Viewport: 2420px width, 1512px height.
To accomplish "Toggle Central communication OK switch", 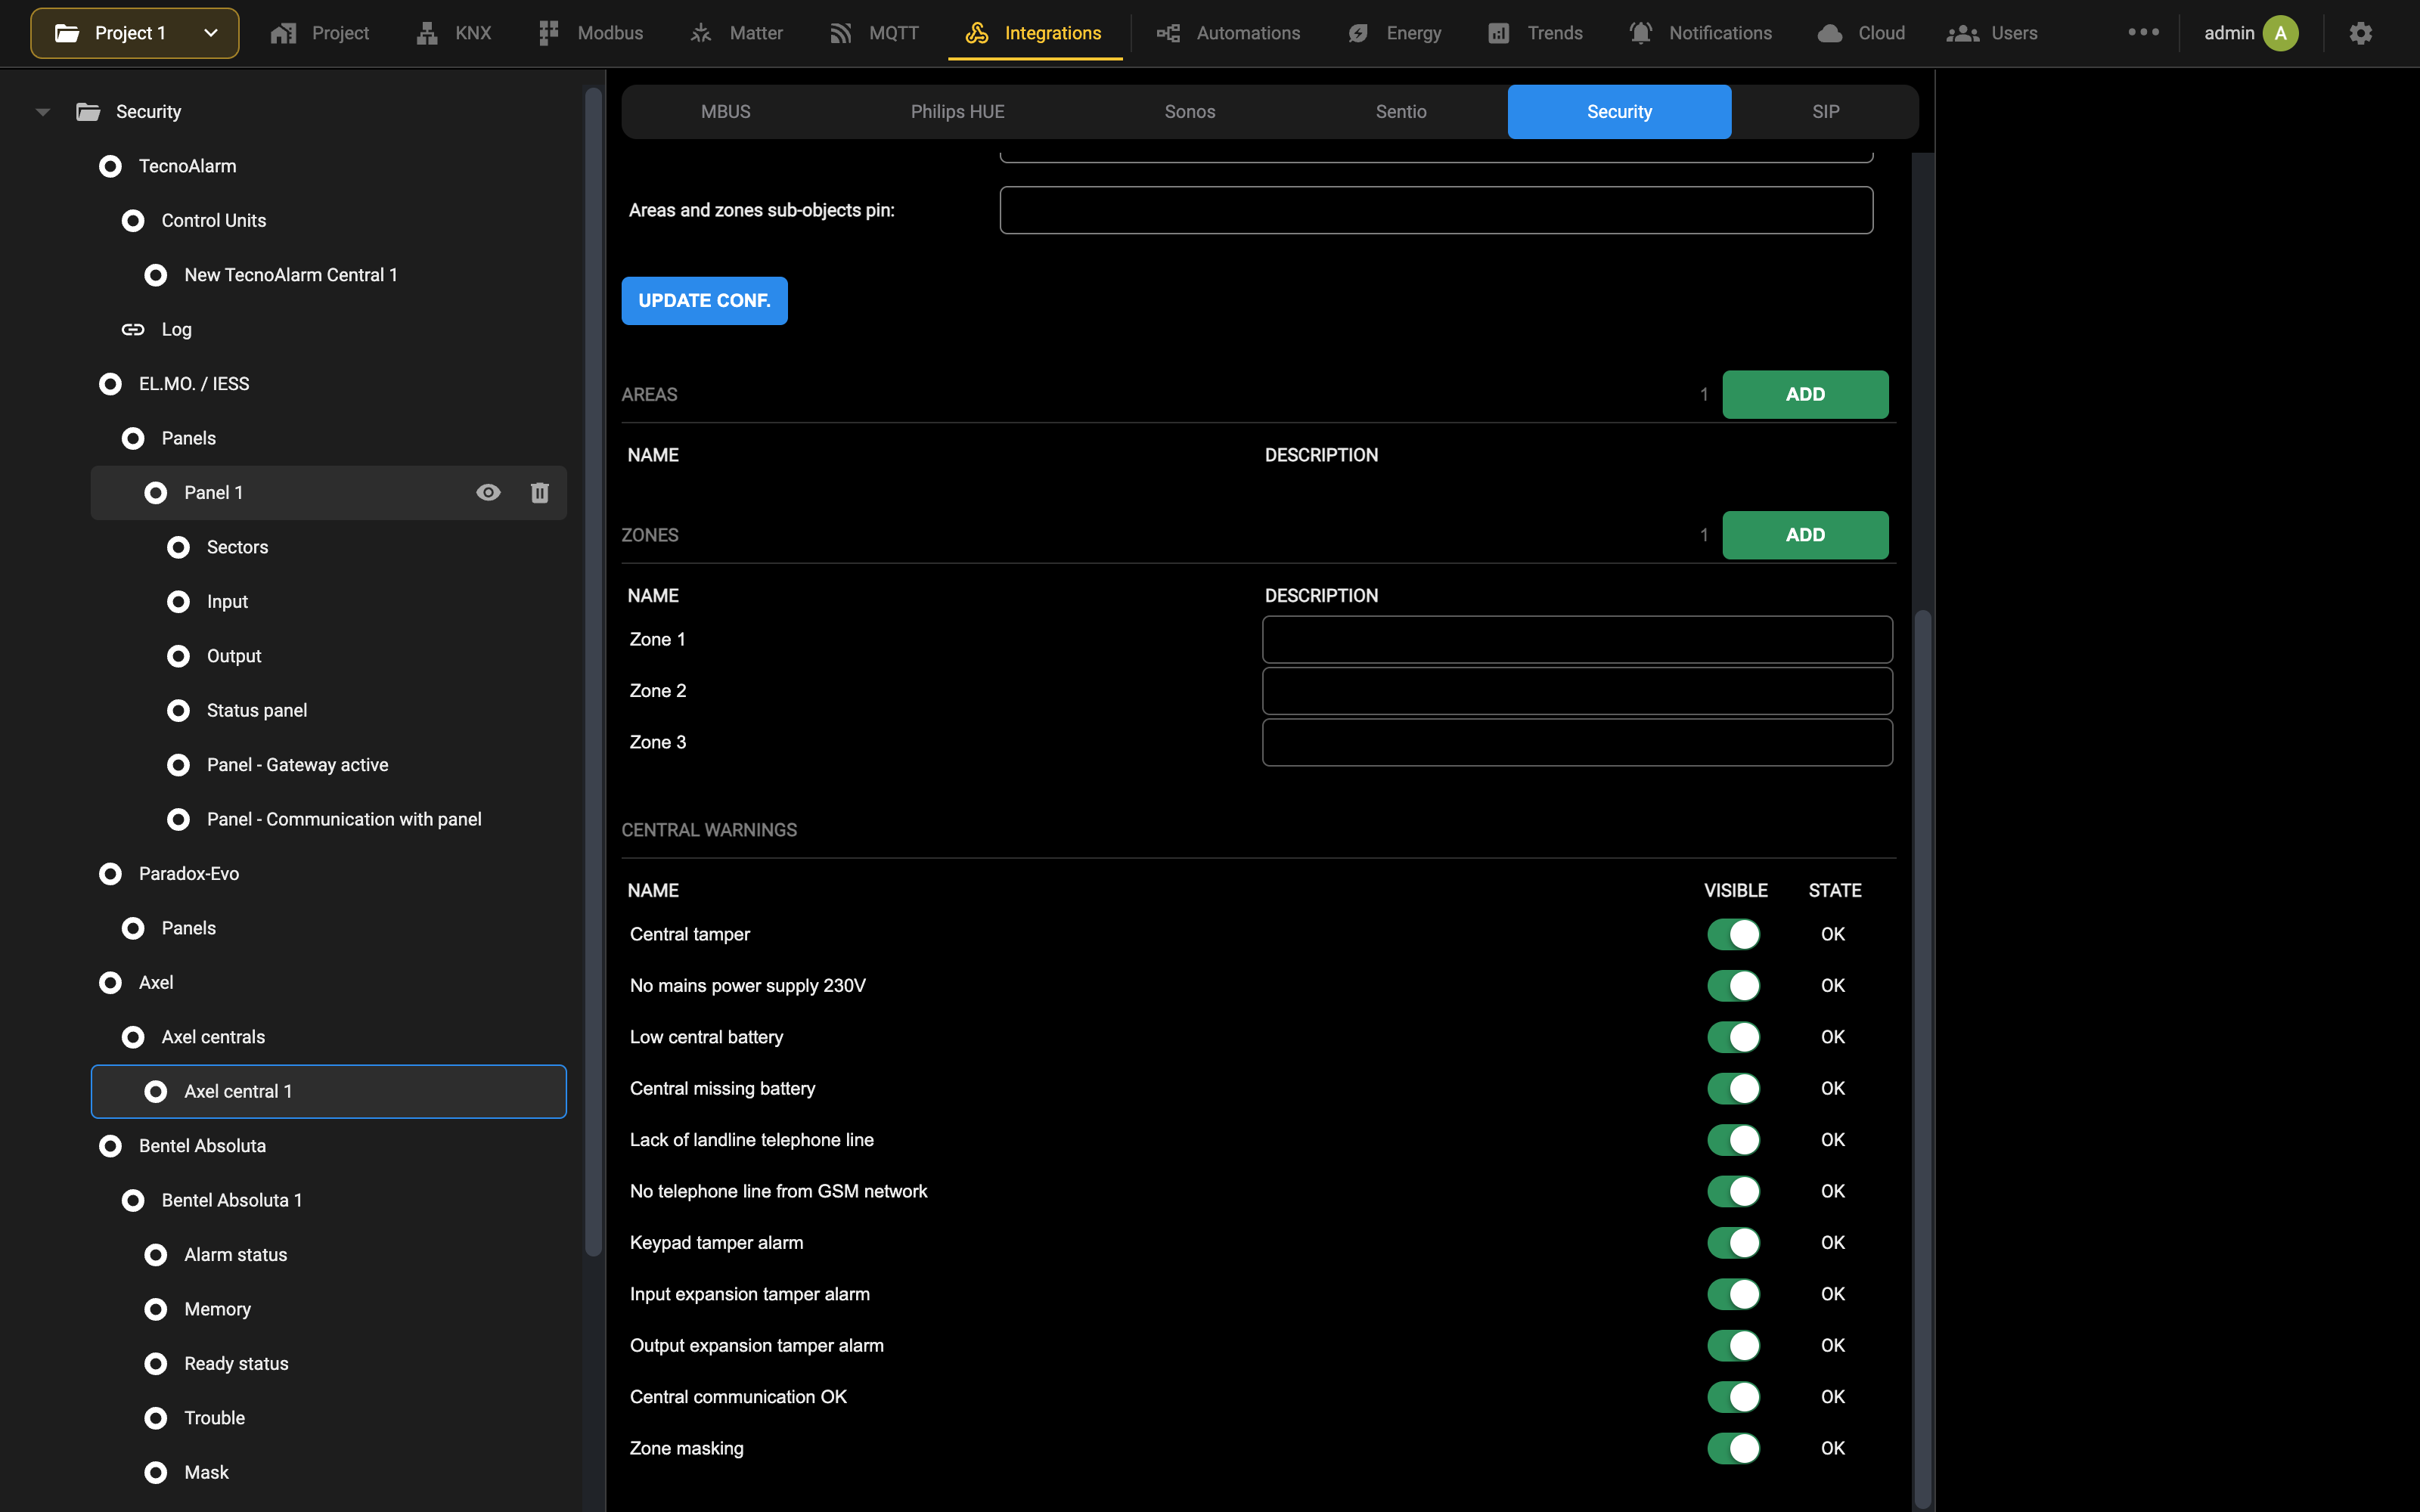I will click(1734, 1397).
